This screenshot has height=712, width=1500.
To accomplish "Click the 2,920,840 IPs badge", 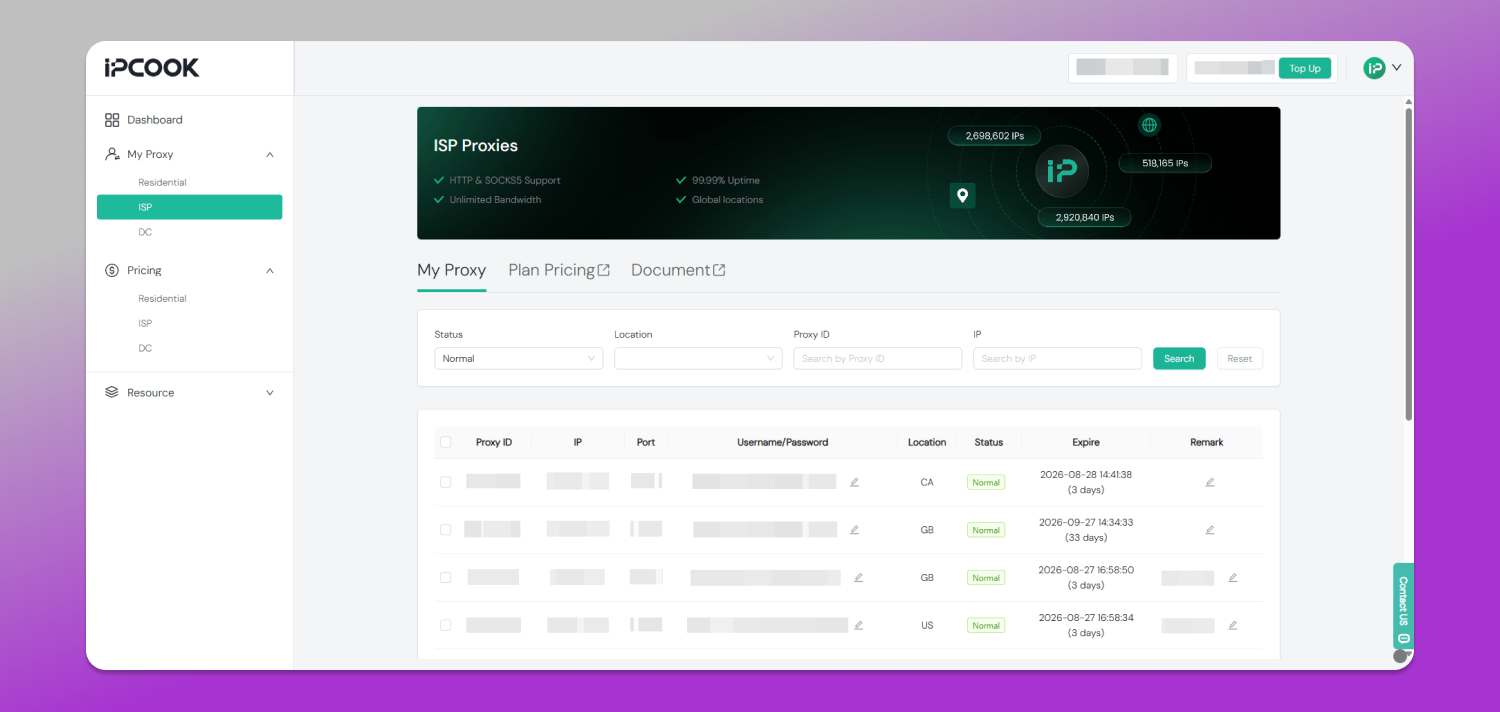I will click(x=1084, y=217).
